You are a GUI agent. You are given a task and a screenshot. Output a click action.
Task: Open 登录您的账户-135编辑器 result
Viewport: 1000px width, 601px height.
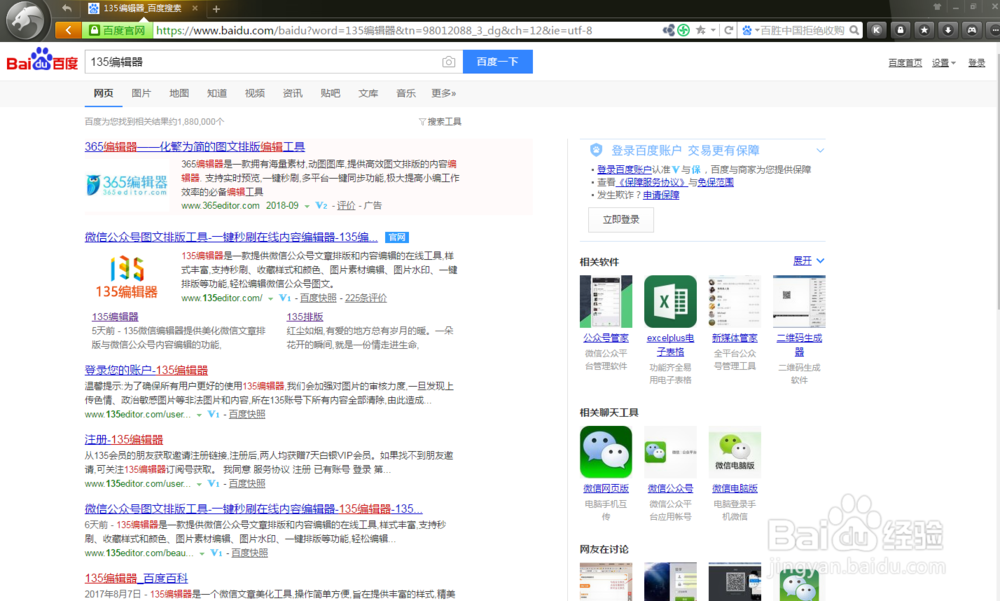[146, 370]
